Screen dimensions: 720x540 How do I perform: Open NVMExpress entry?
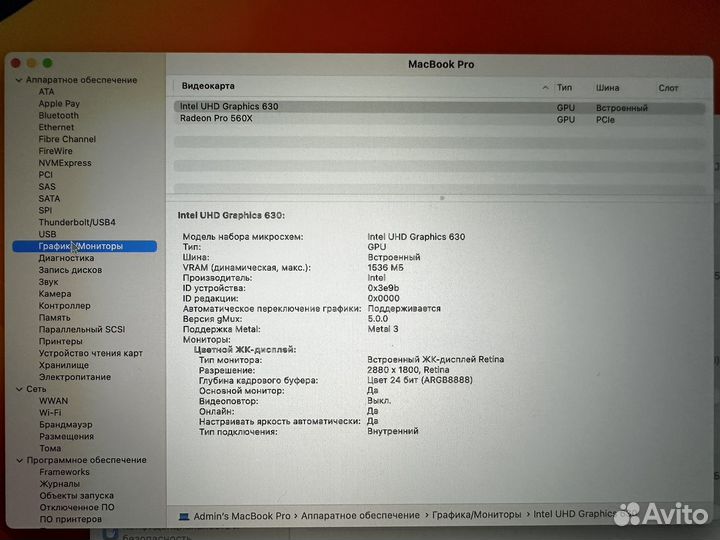pyautogui.click(x=65, y=163)
